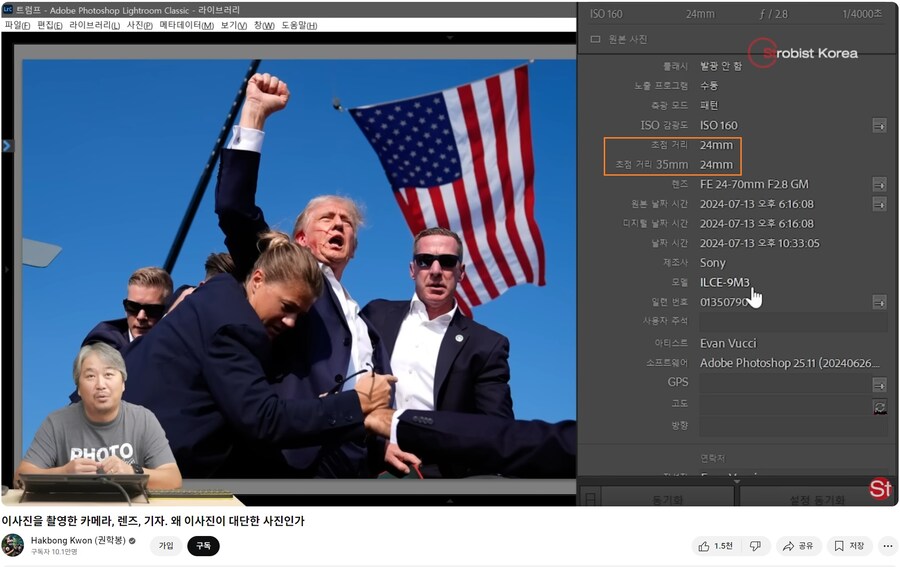900x567 pixels.
Task: Open Hakbong Kwon channel link
Action: (x=77, y=540)
